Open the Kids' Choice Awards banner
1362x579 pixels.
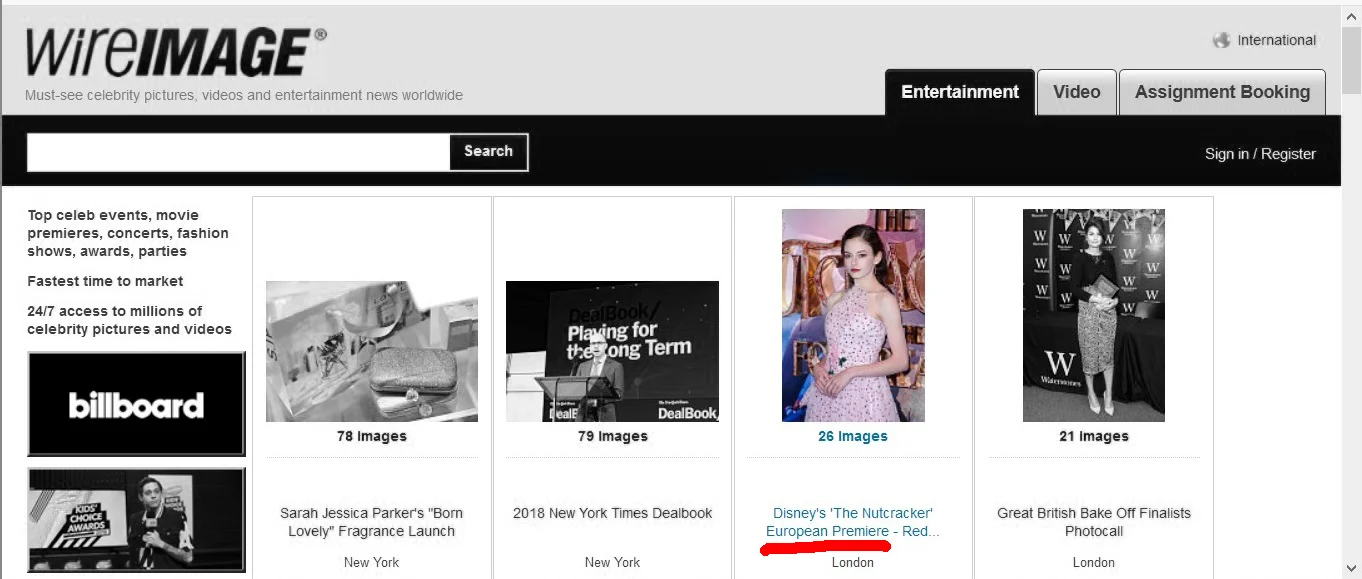pos(136,520)
